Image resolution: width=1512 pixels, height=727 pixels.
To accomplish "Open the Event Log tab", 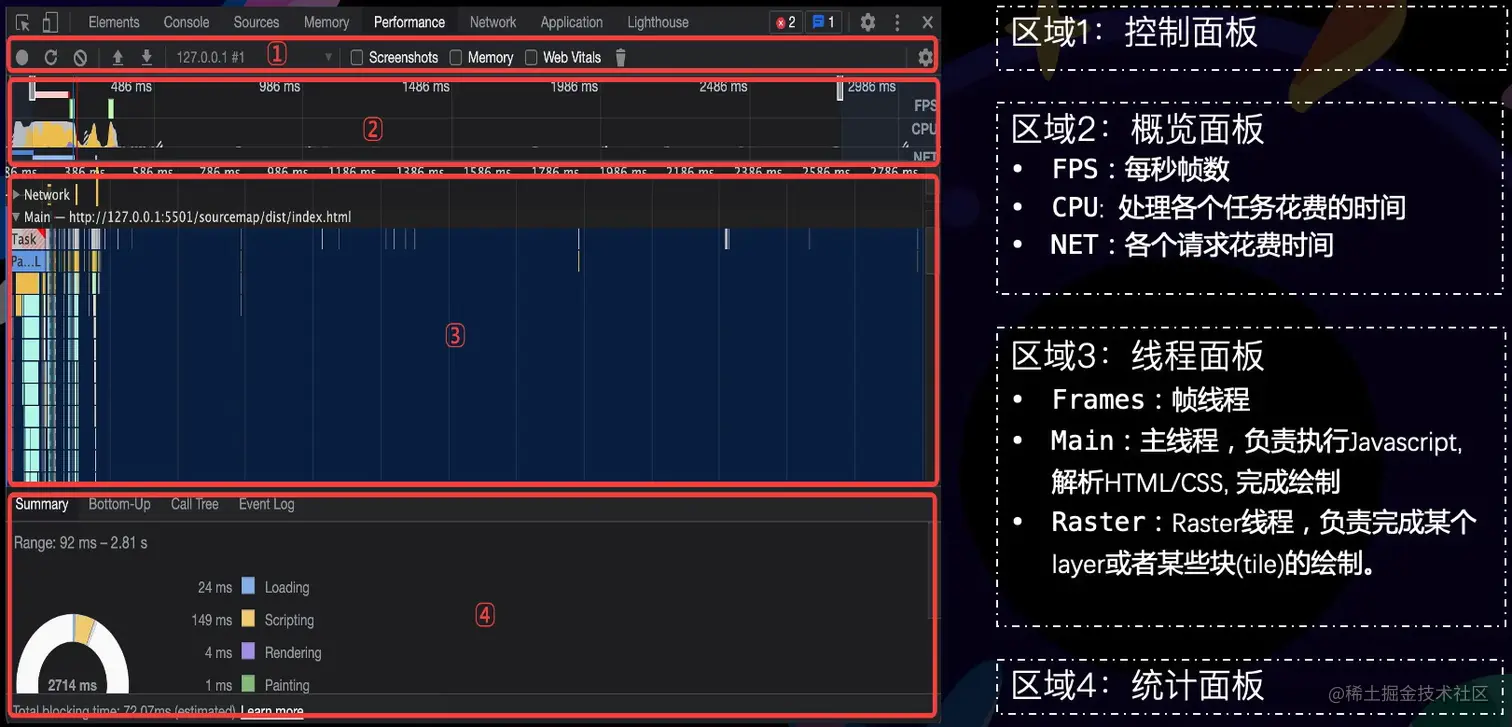I will pos(266,504).
